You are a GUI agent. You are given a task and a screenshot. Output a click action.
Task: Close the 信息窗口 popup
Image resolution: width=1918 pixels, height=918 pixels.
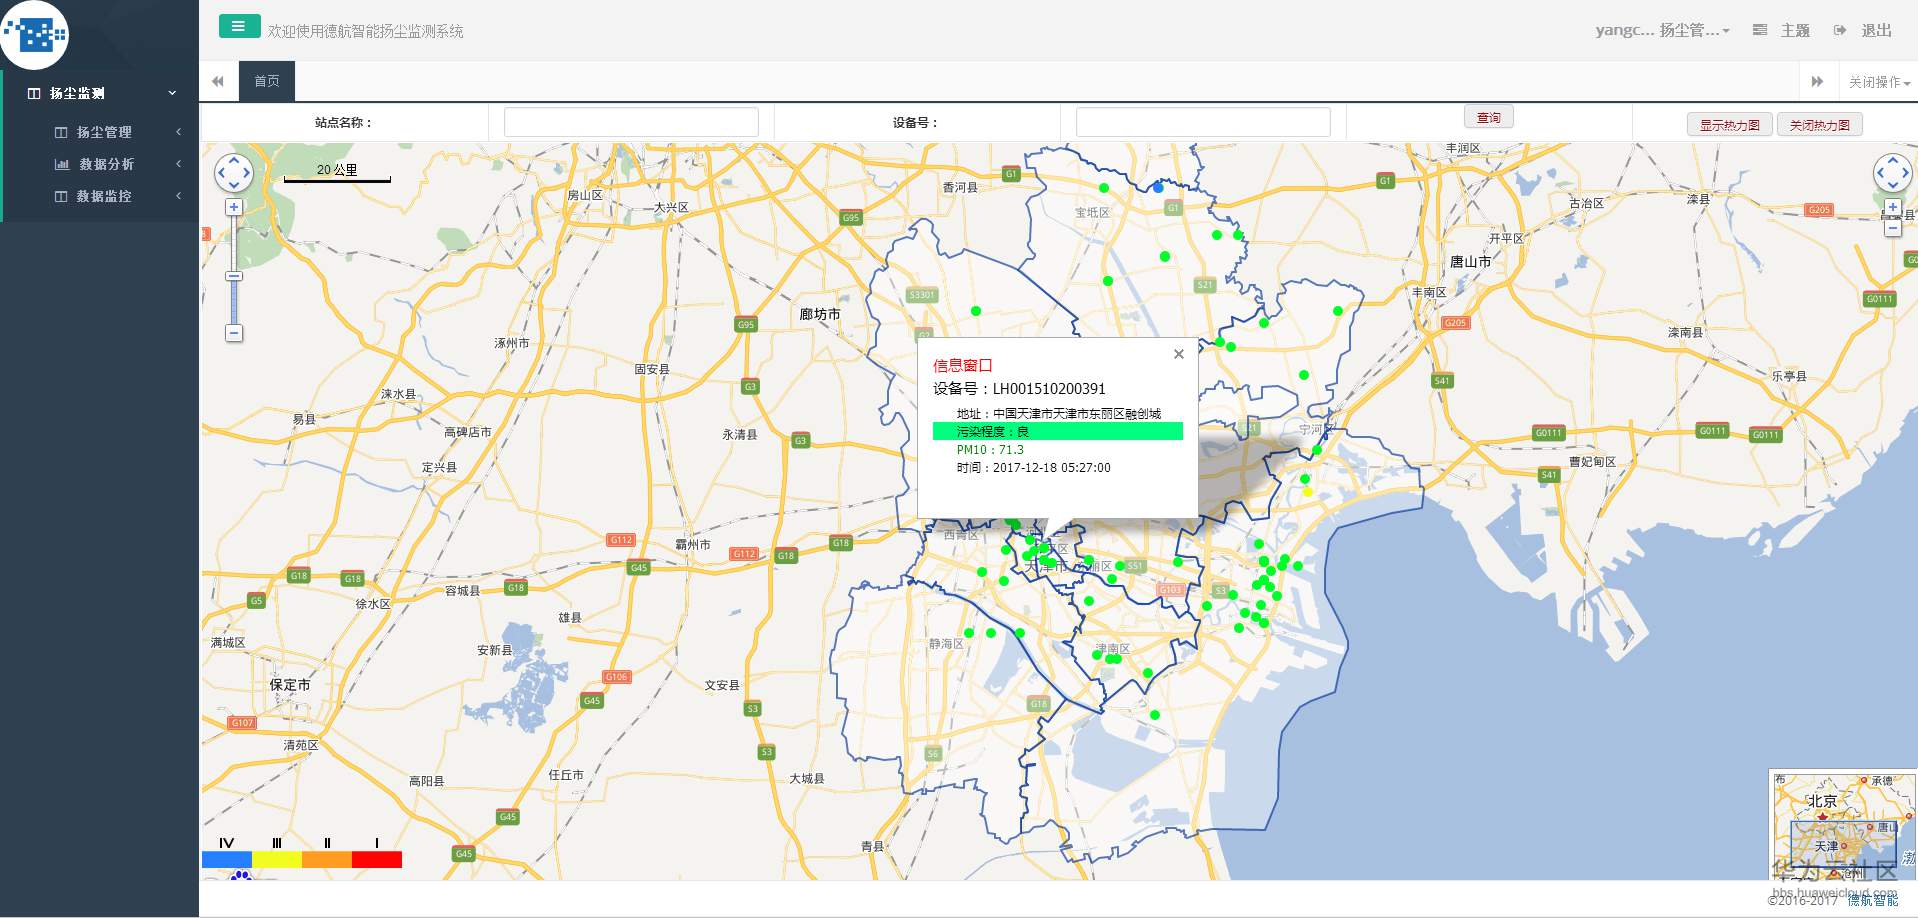pos(1179,354)
